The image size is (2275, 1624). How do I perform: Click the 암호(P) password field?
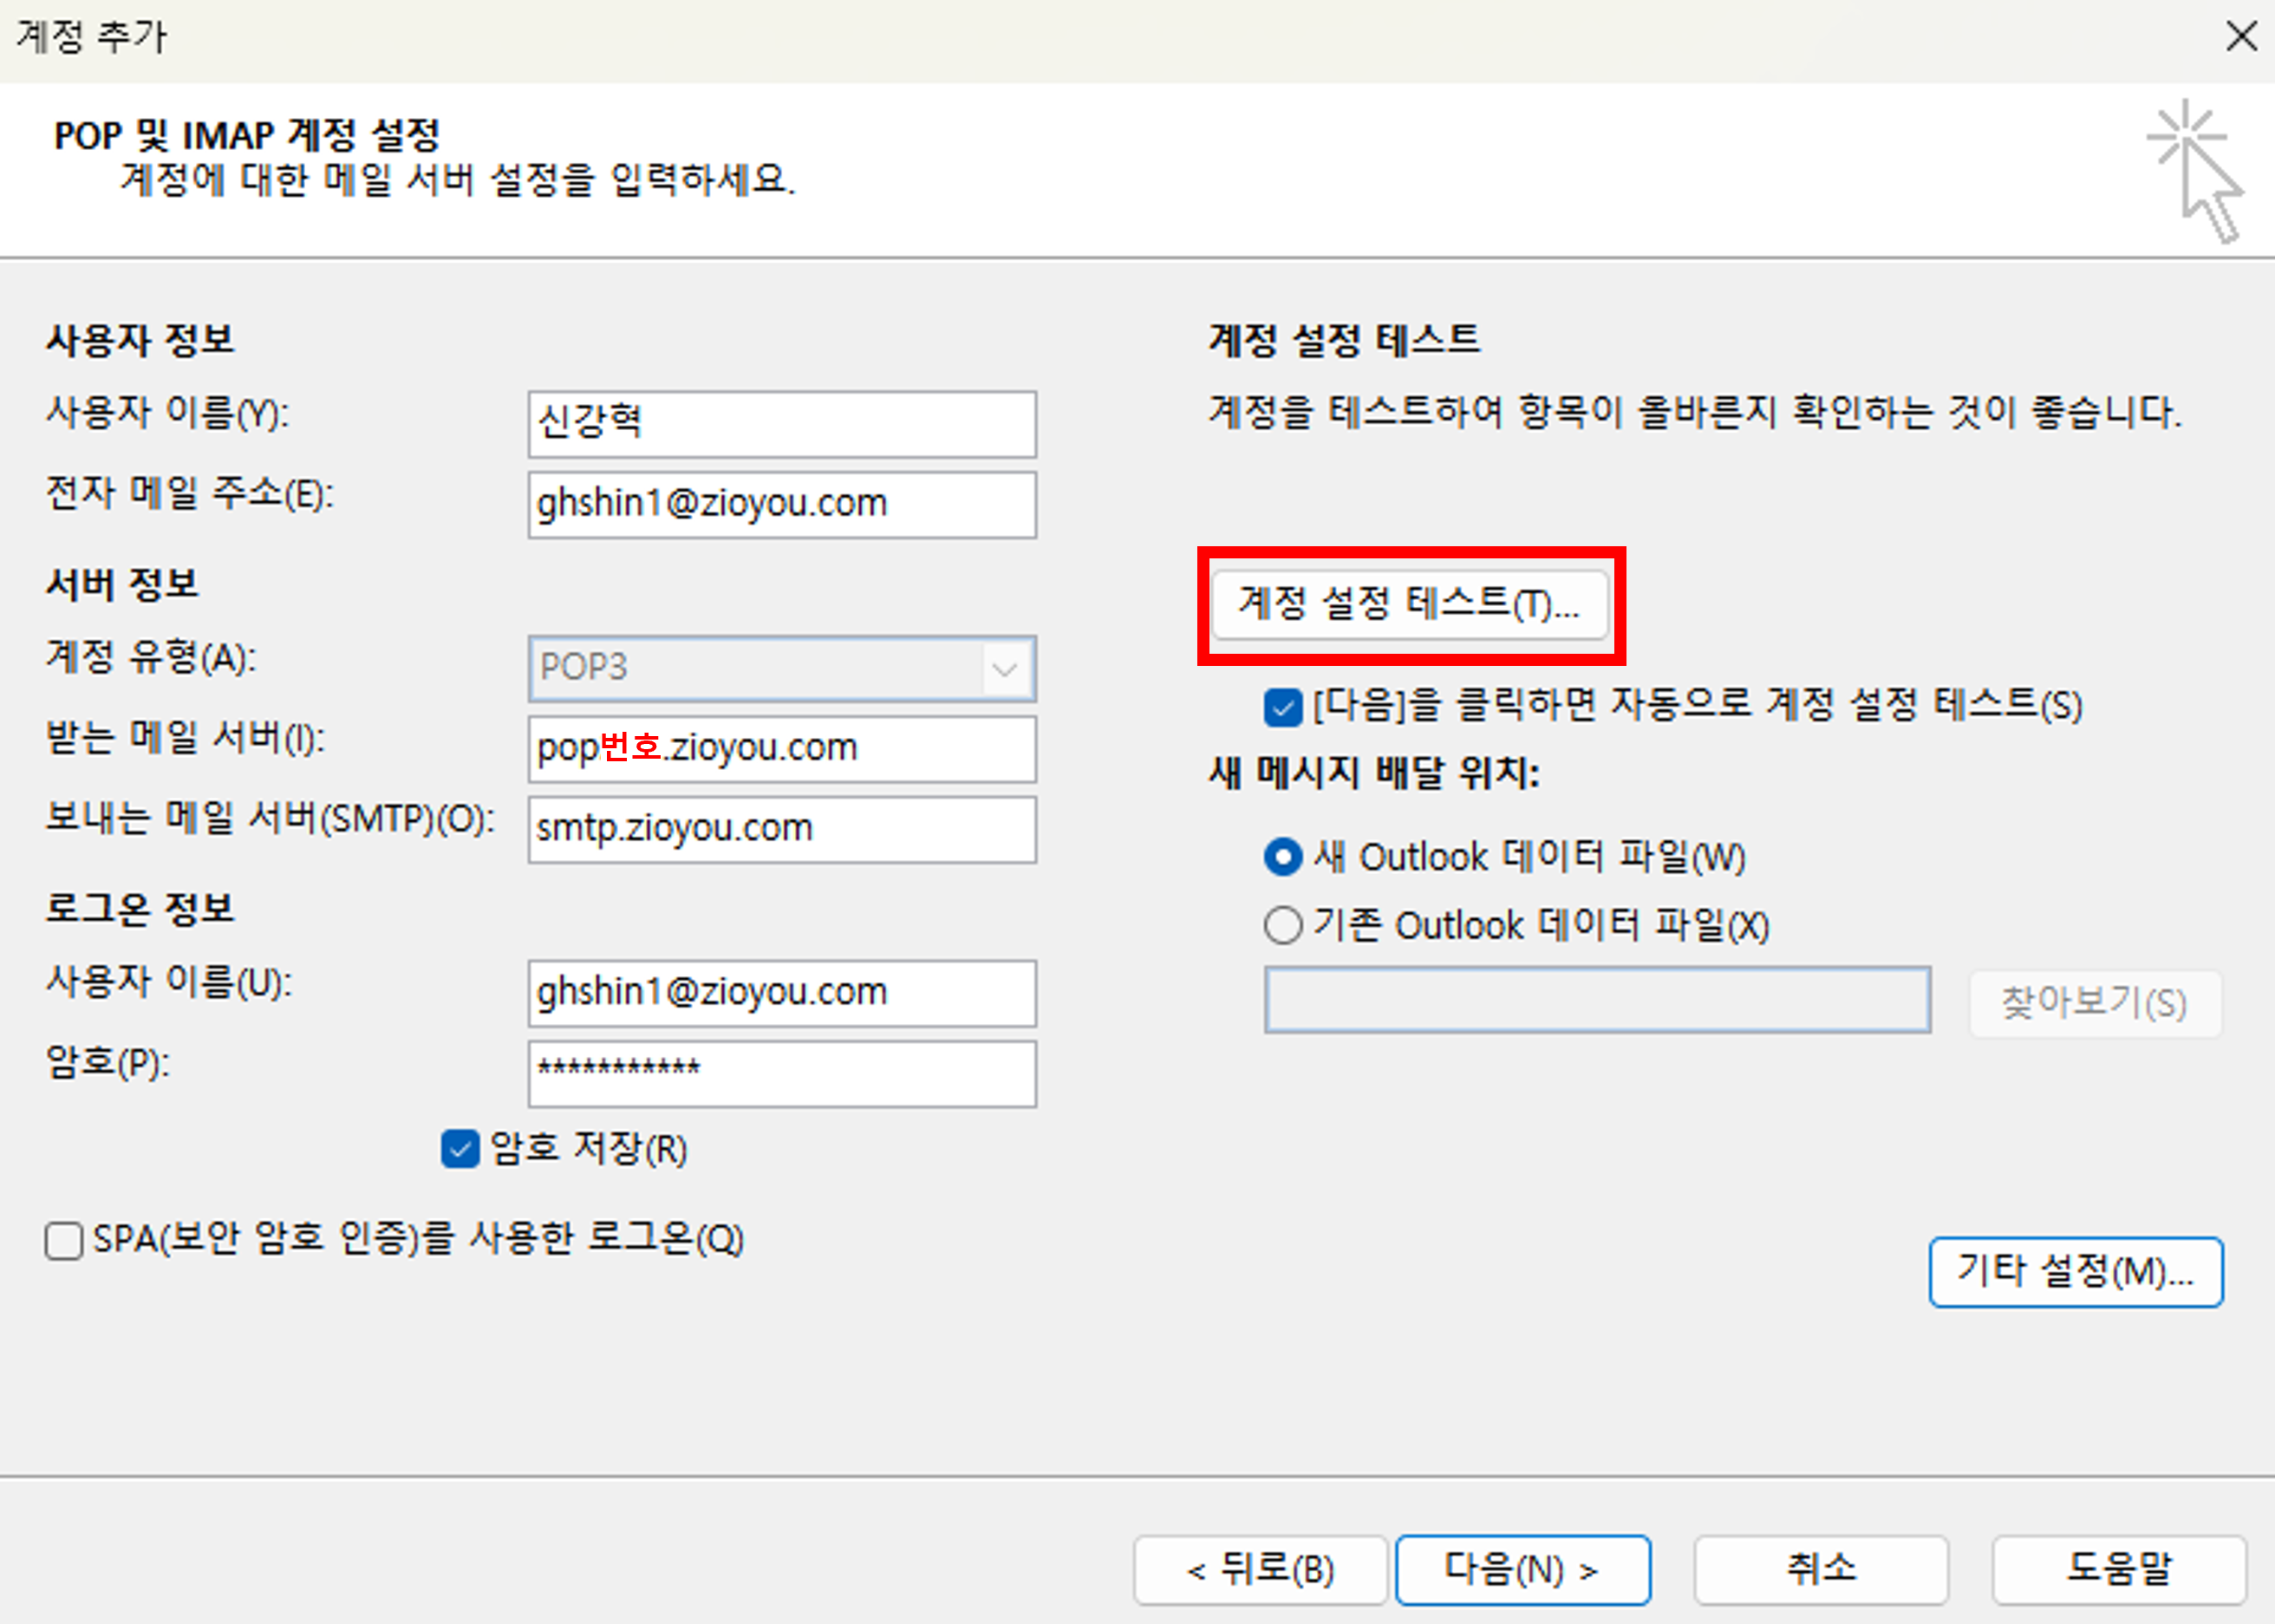coord(782,1074)
